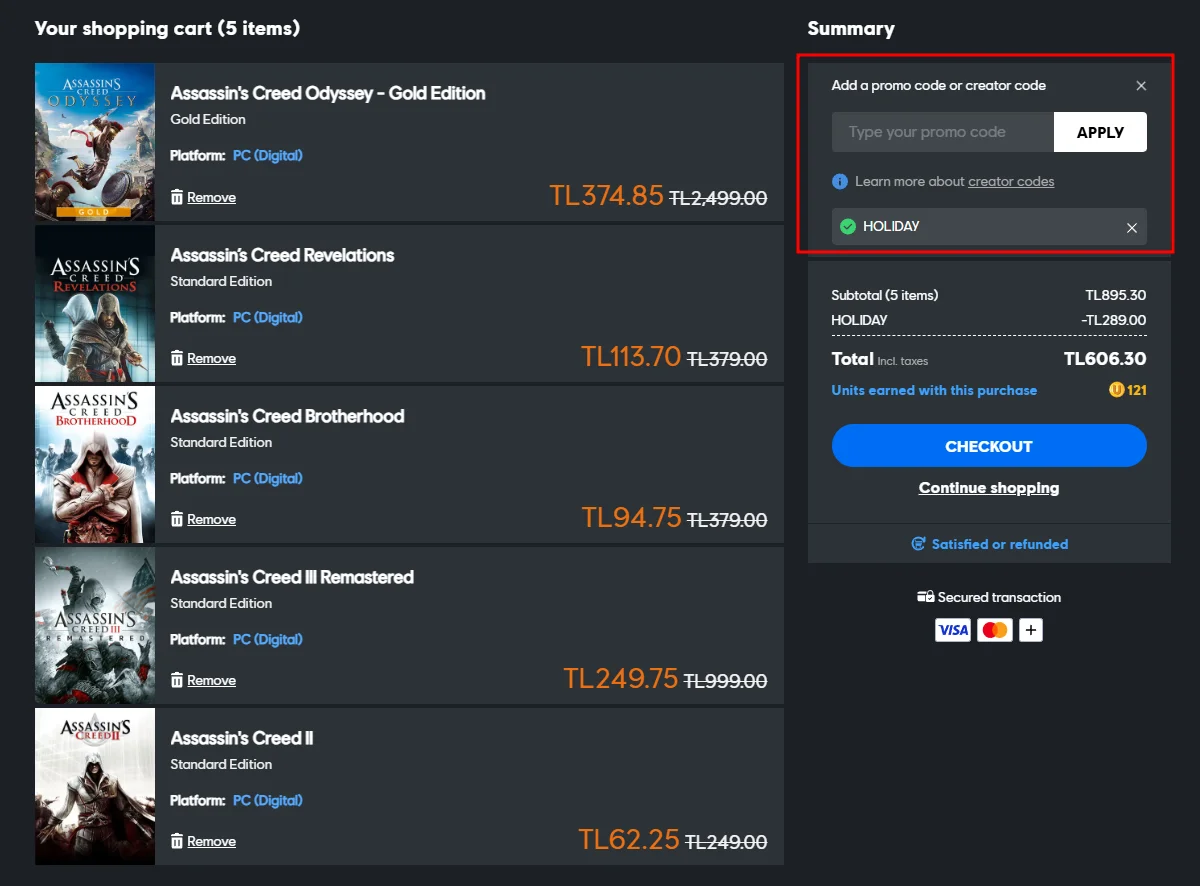The height and width of the screenshot is (886, 1200).
Task: Open Assassin's Creed Odyssey cover thumbnail
Action: click(x=95, y=142)
